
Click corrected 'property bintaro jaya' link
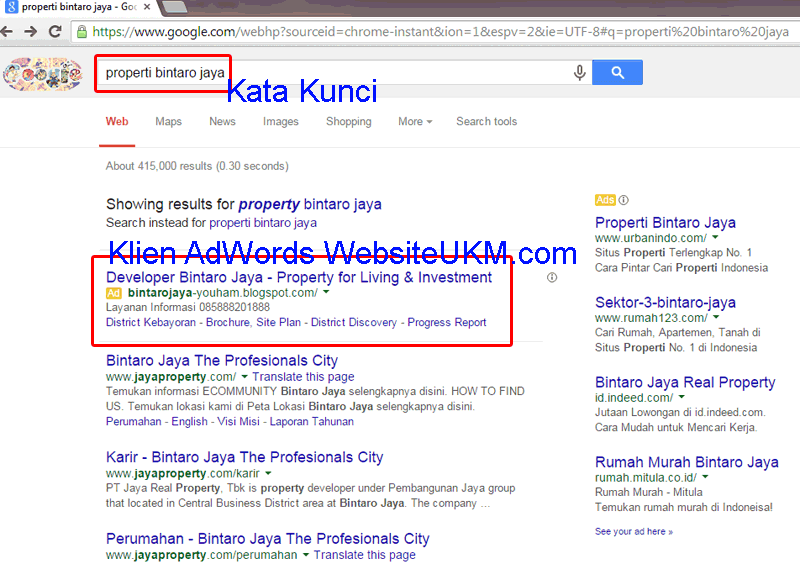click(x=310, y=204)
